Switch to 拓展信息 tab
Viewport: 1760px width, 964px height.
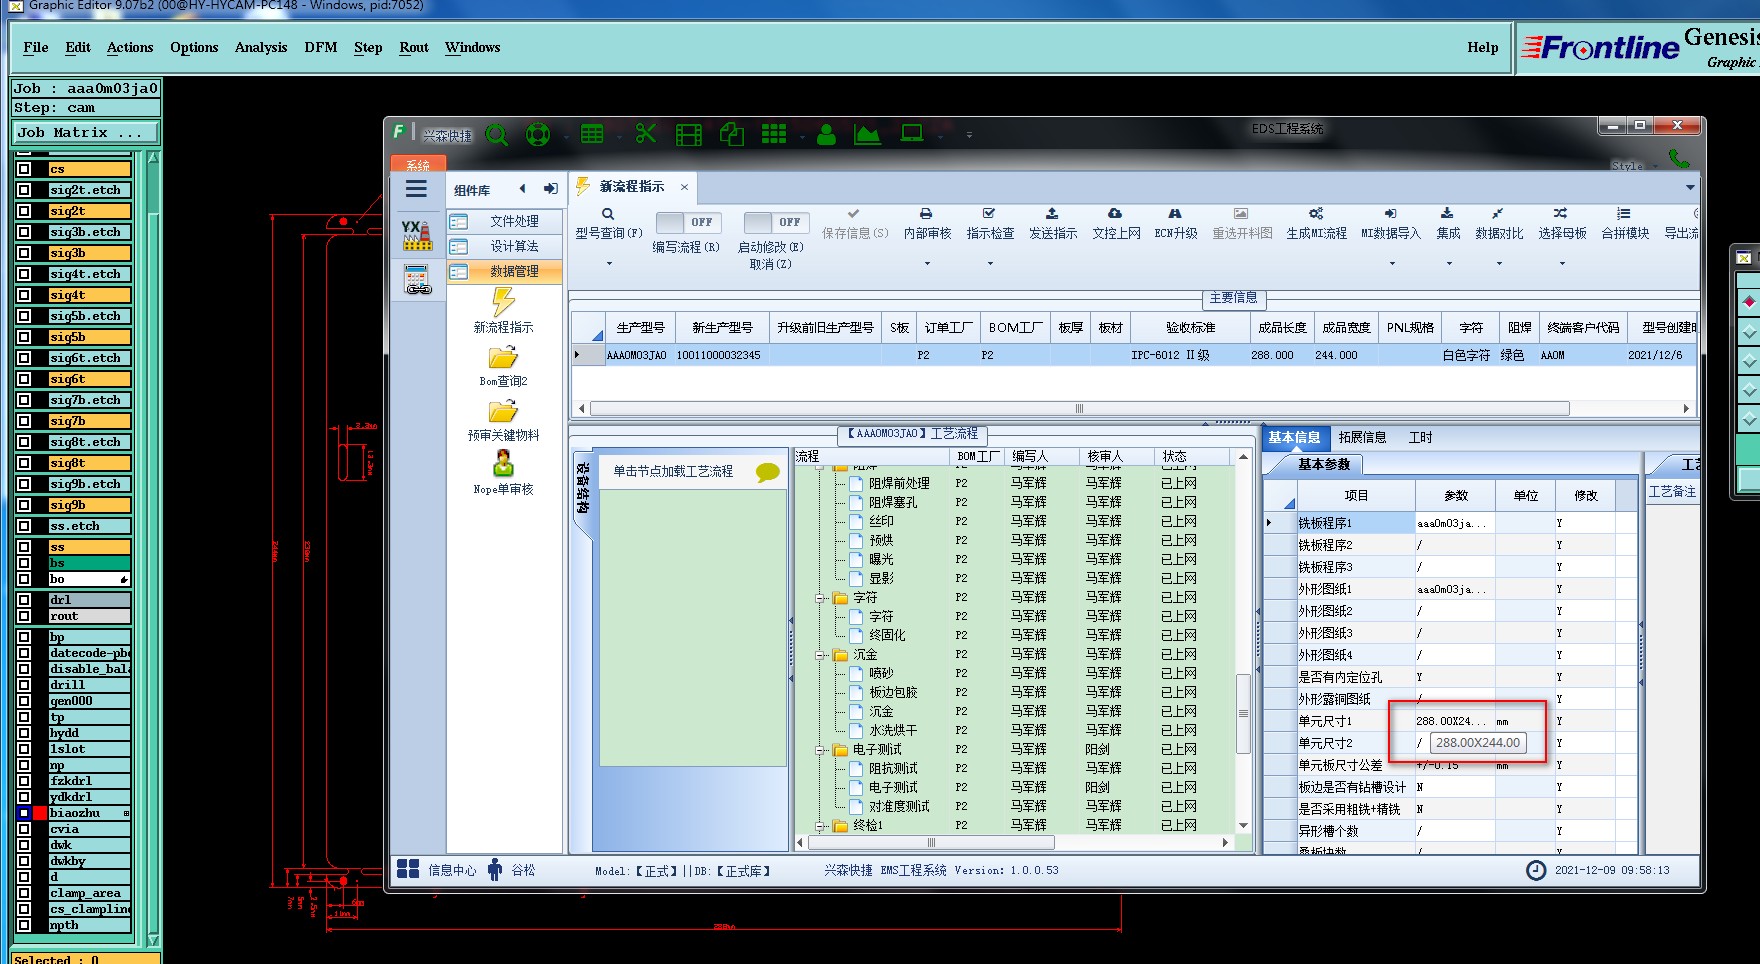pos(1362,437)
